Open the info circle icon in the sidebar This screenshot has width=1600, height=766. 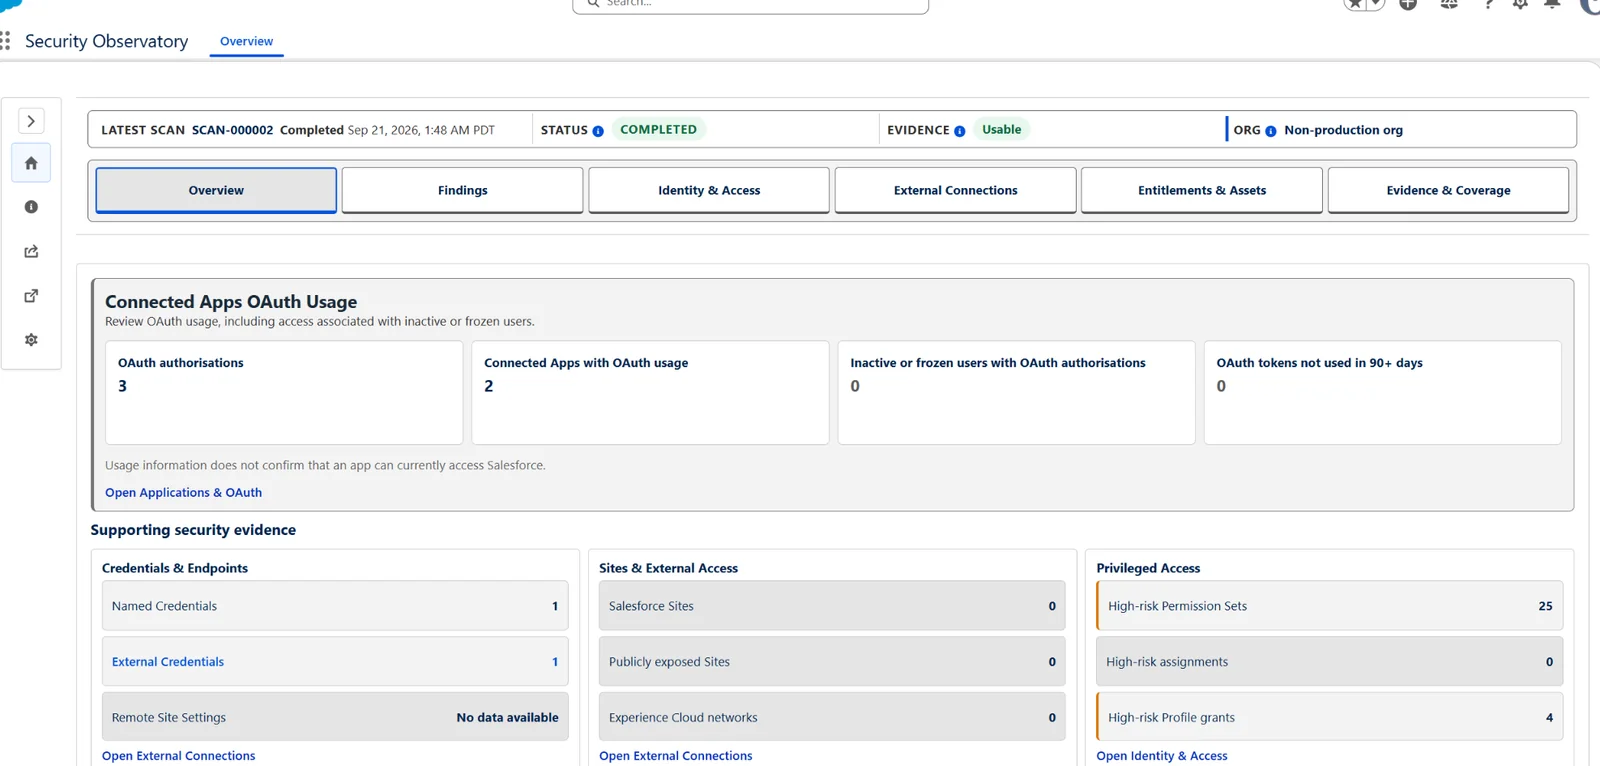[x=31, y=207]
